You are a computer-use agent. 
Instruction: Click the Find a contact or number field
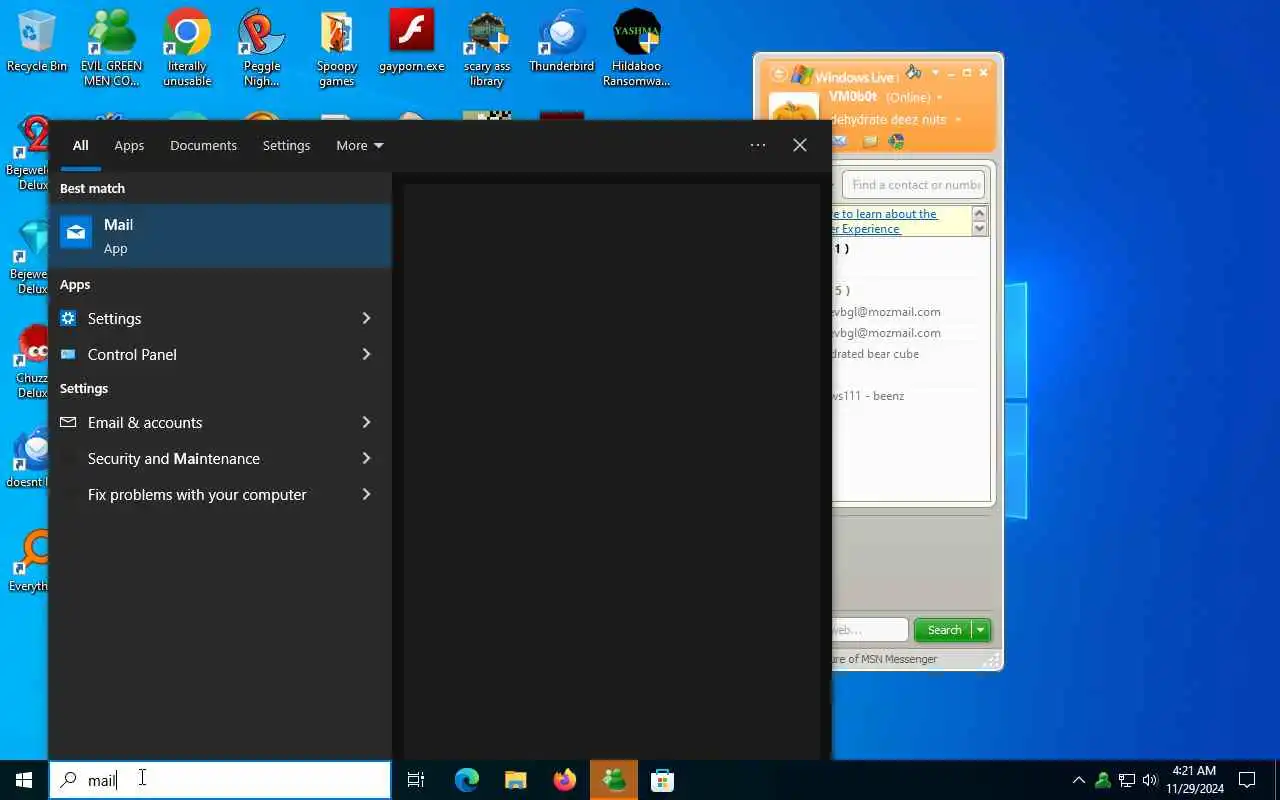coord(914,185)
